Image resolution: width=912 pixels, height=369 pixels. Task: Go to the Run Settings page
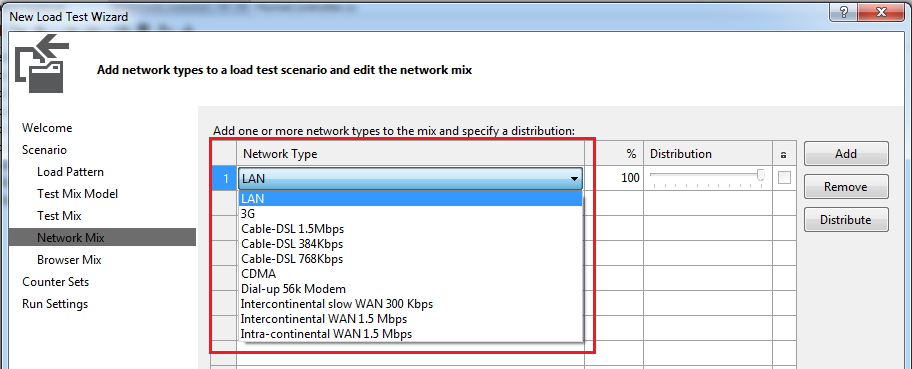pyautogui.click(x=55, y=304)
